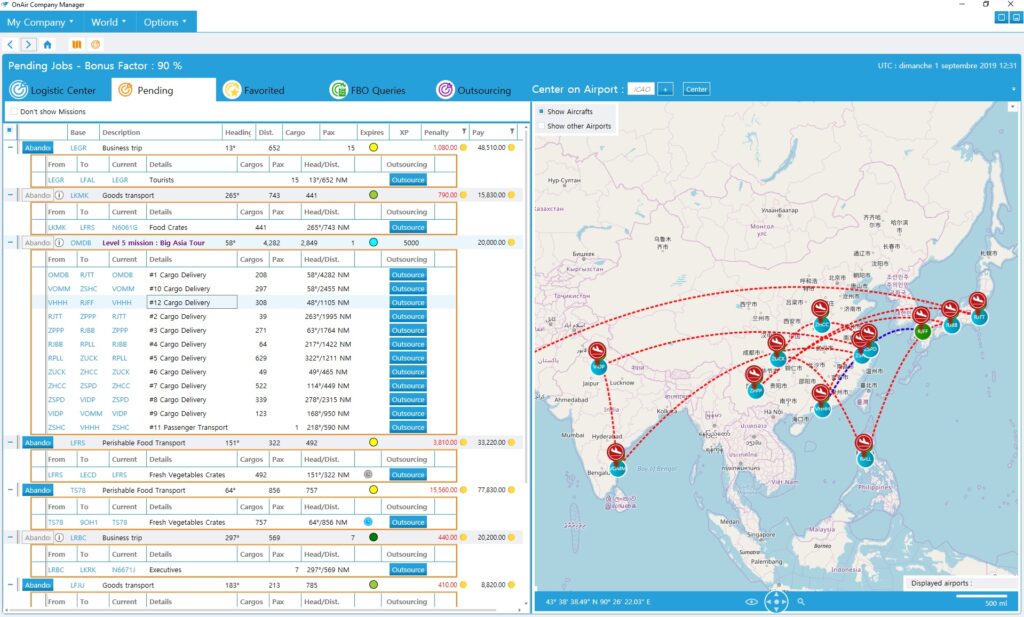Click the eye icon on the map bar
Image resolution: width=1024 pixels, height=617 pixels.
point(751,601)
